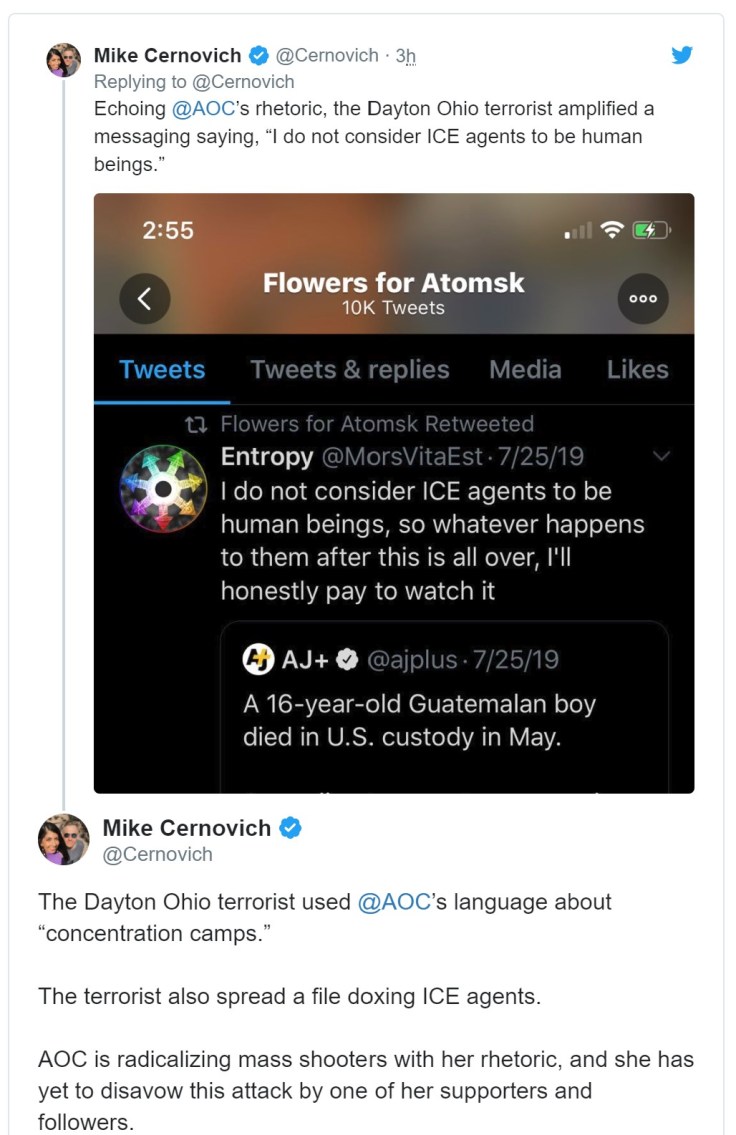
Task: Open the embedded phone screenshot image
Action: 394,560
